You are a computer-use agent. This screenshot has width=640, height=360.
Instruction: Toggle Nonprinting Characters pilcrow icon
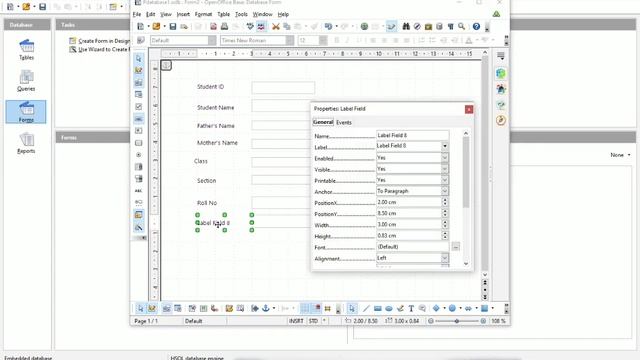tap(451, 27)
